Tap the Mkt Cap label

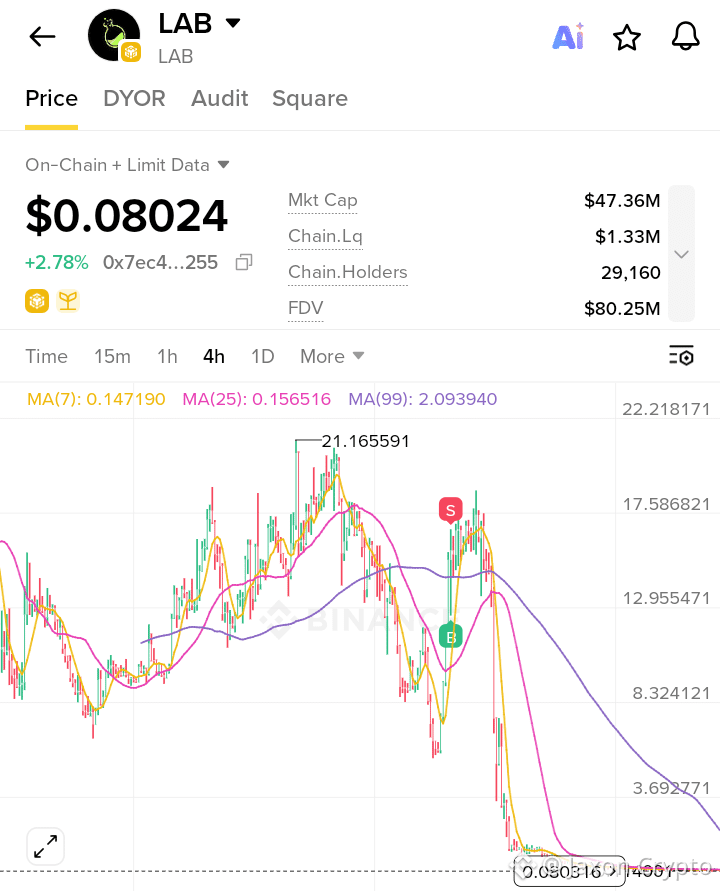click(x=323, y=200)
